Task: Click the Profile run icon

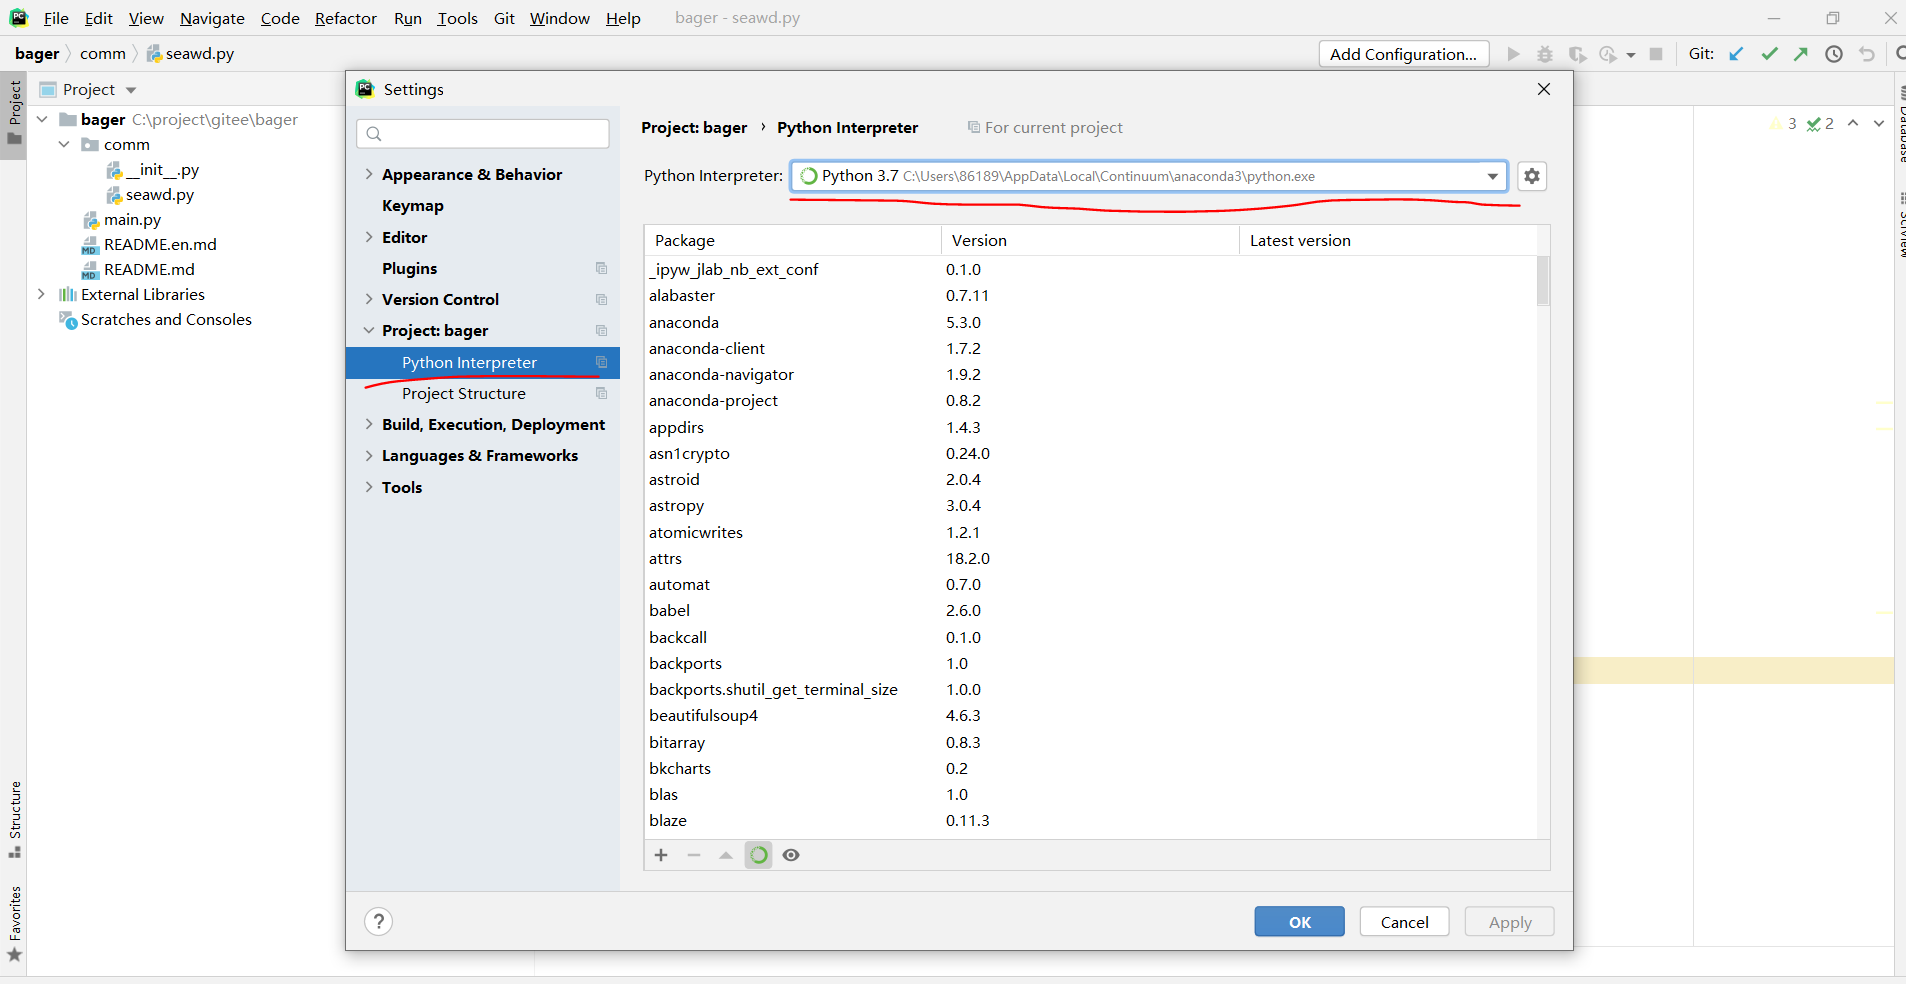Action: (1608, 54)
